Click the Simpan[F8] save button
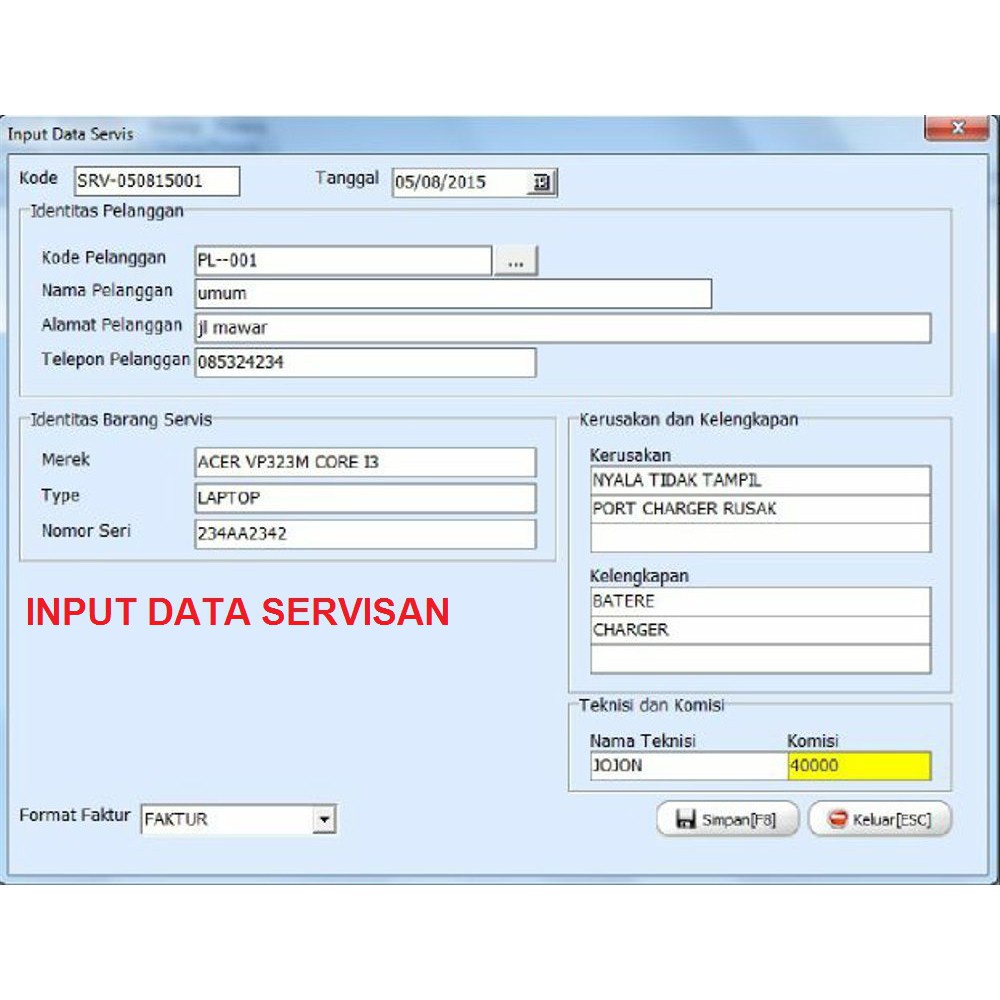 point(727,820)
